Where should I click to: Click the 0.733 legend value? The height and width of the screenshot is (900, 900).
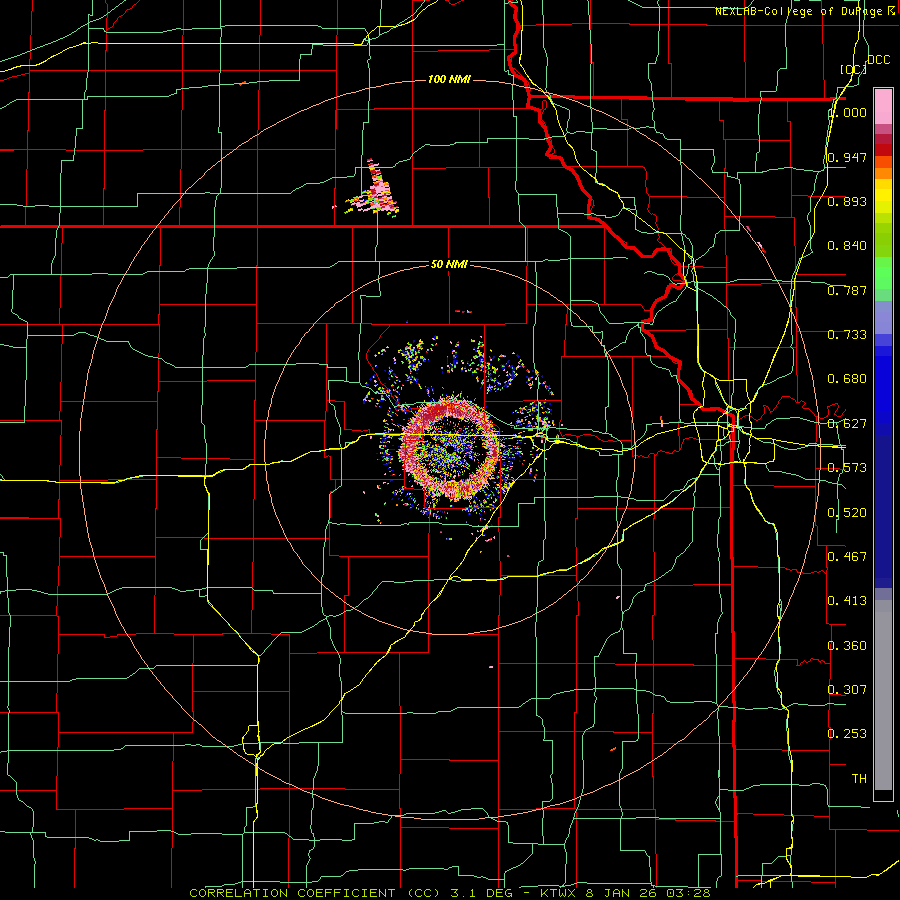[x=847, y=335]
